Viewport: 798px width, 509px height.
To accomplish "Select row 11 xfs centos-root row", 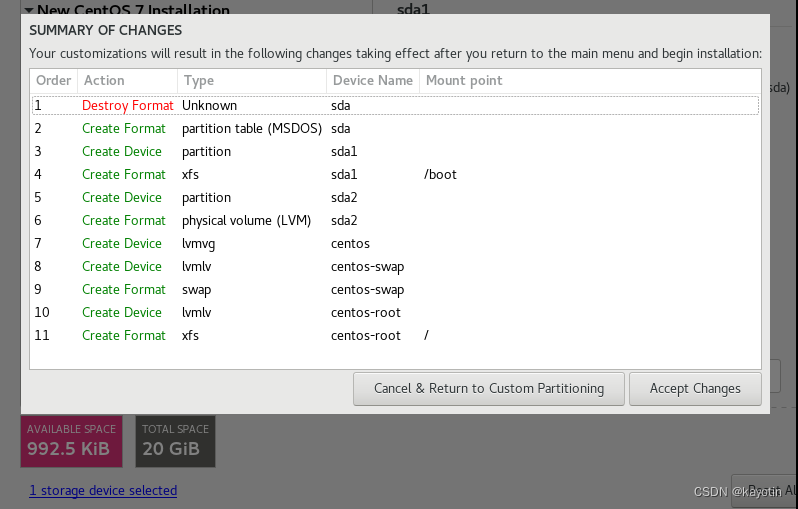I will click(x=395, y=335).
